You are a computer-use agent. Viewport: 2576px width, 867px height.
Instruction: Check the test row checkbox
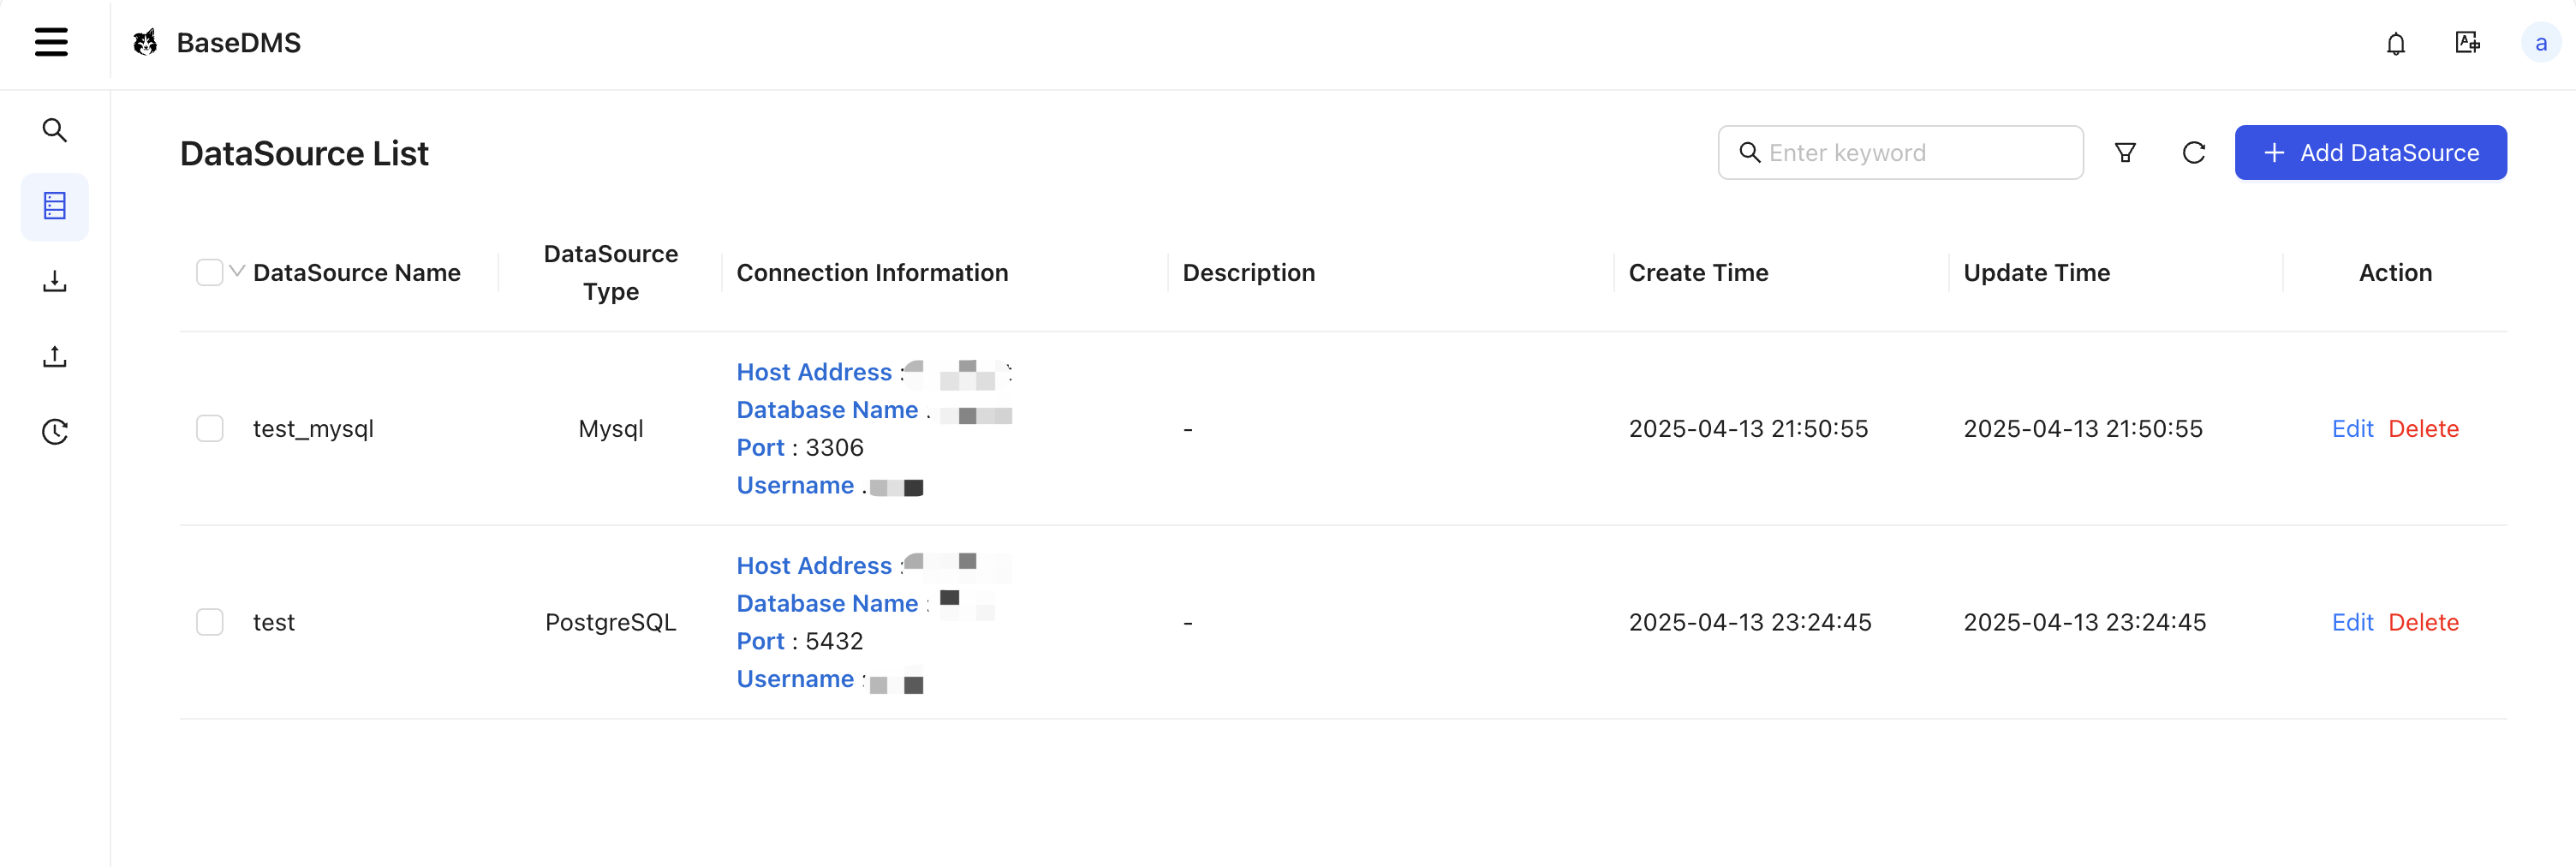(210, 622)
